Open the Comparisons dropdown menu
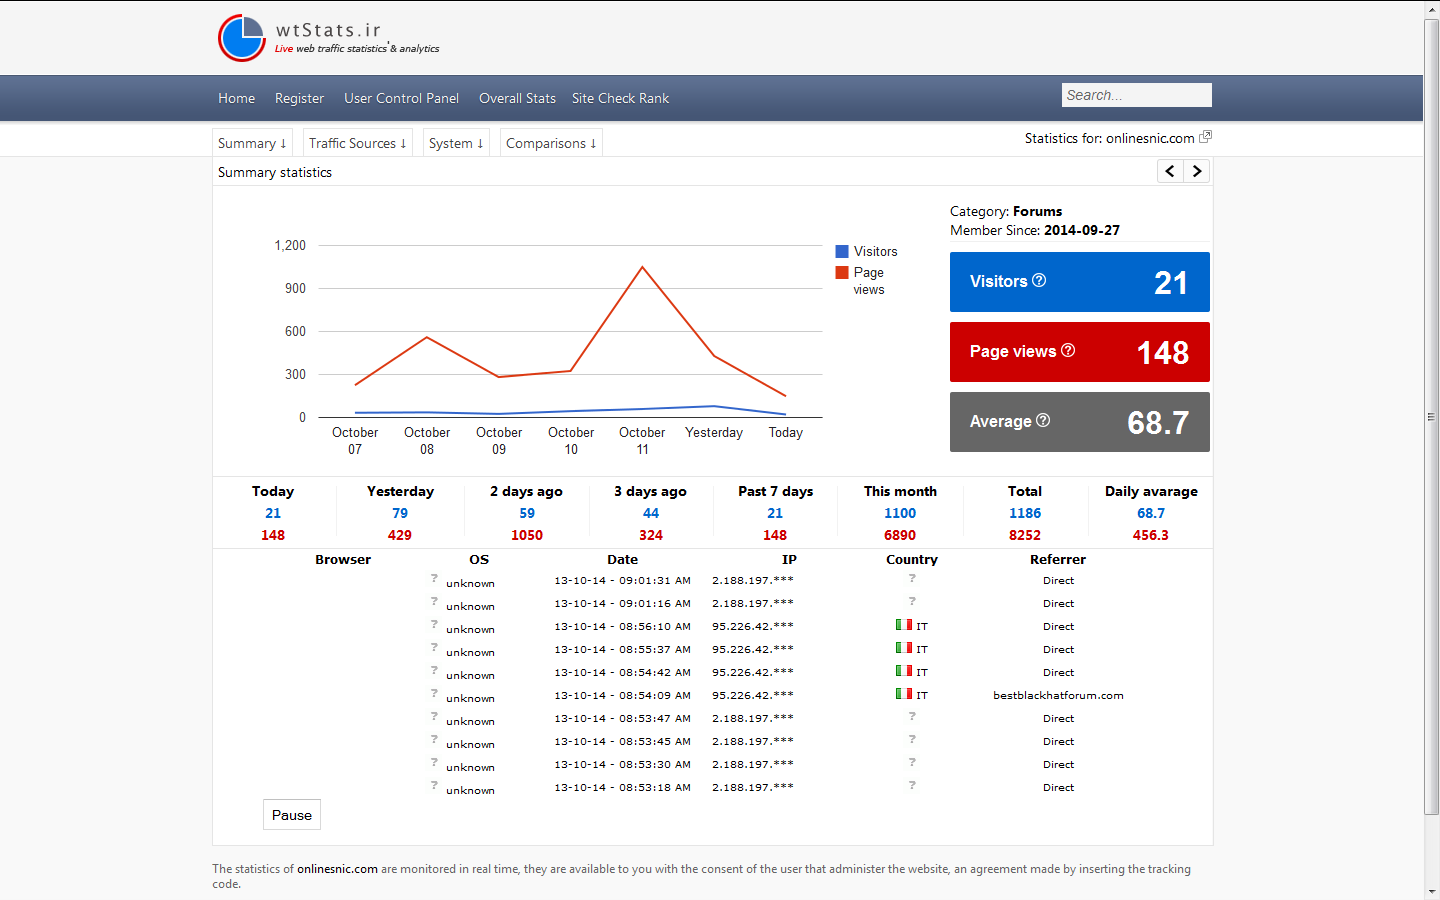The image size is (1440, 900). [551, 143]
